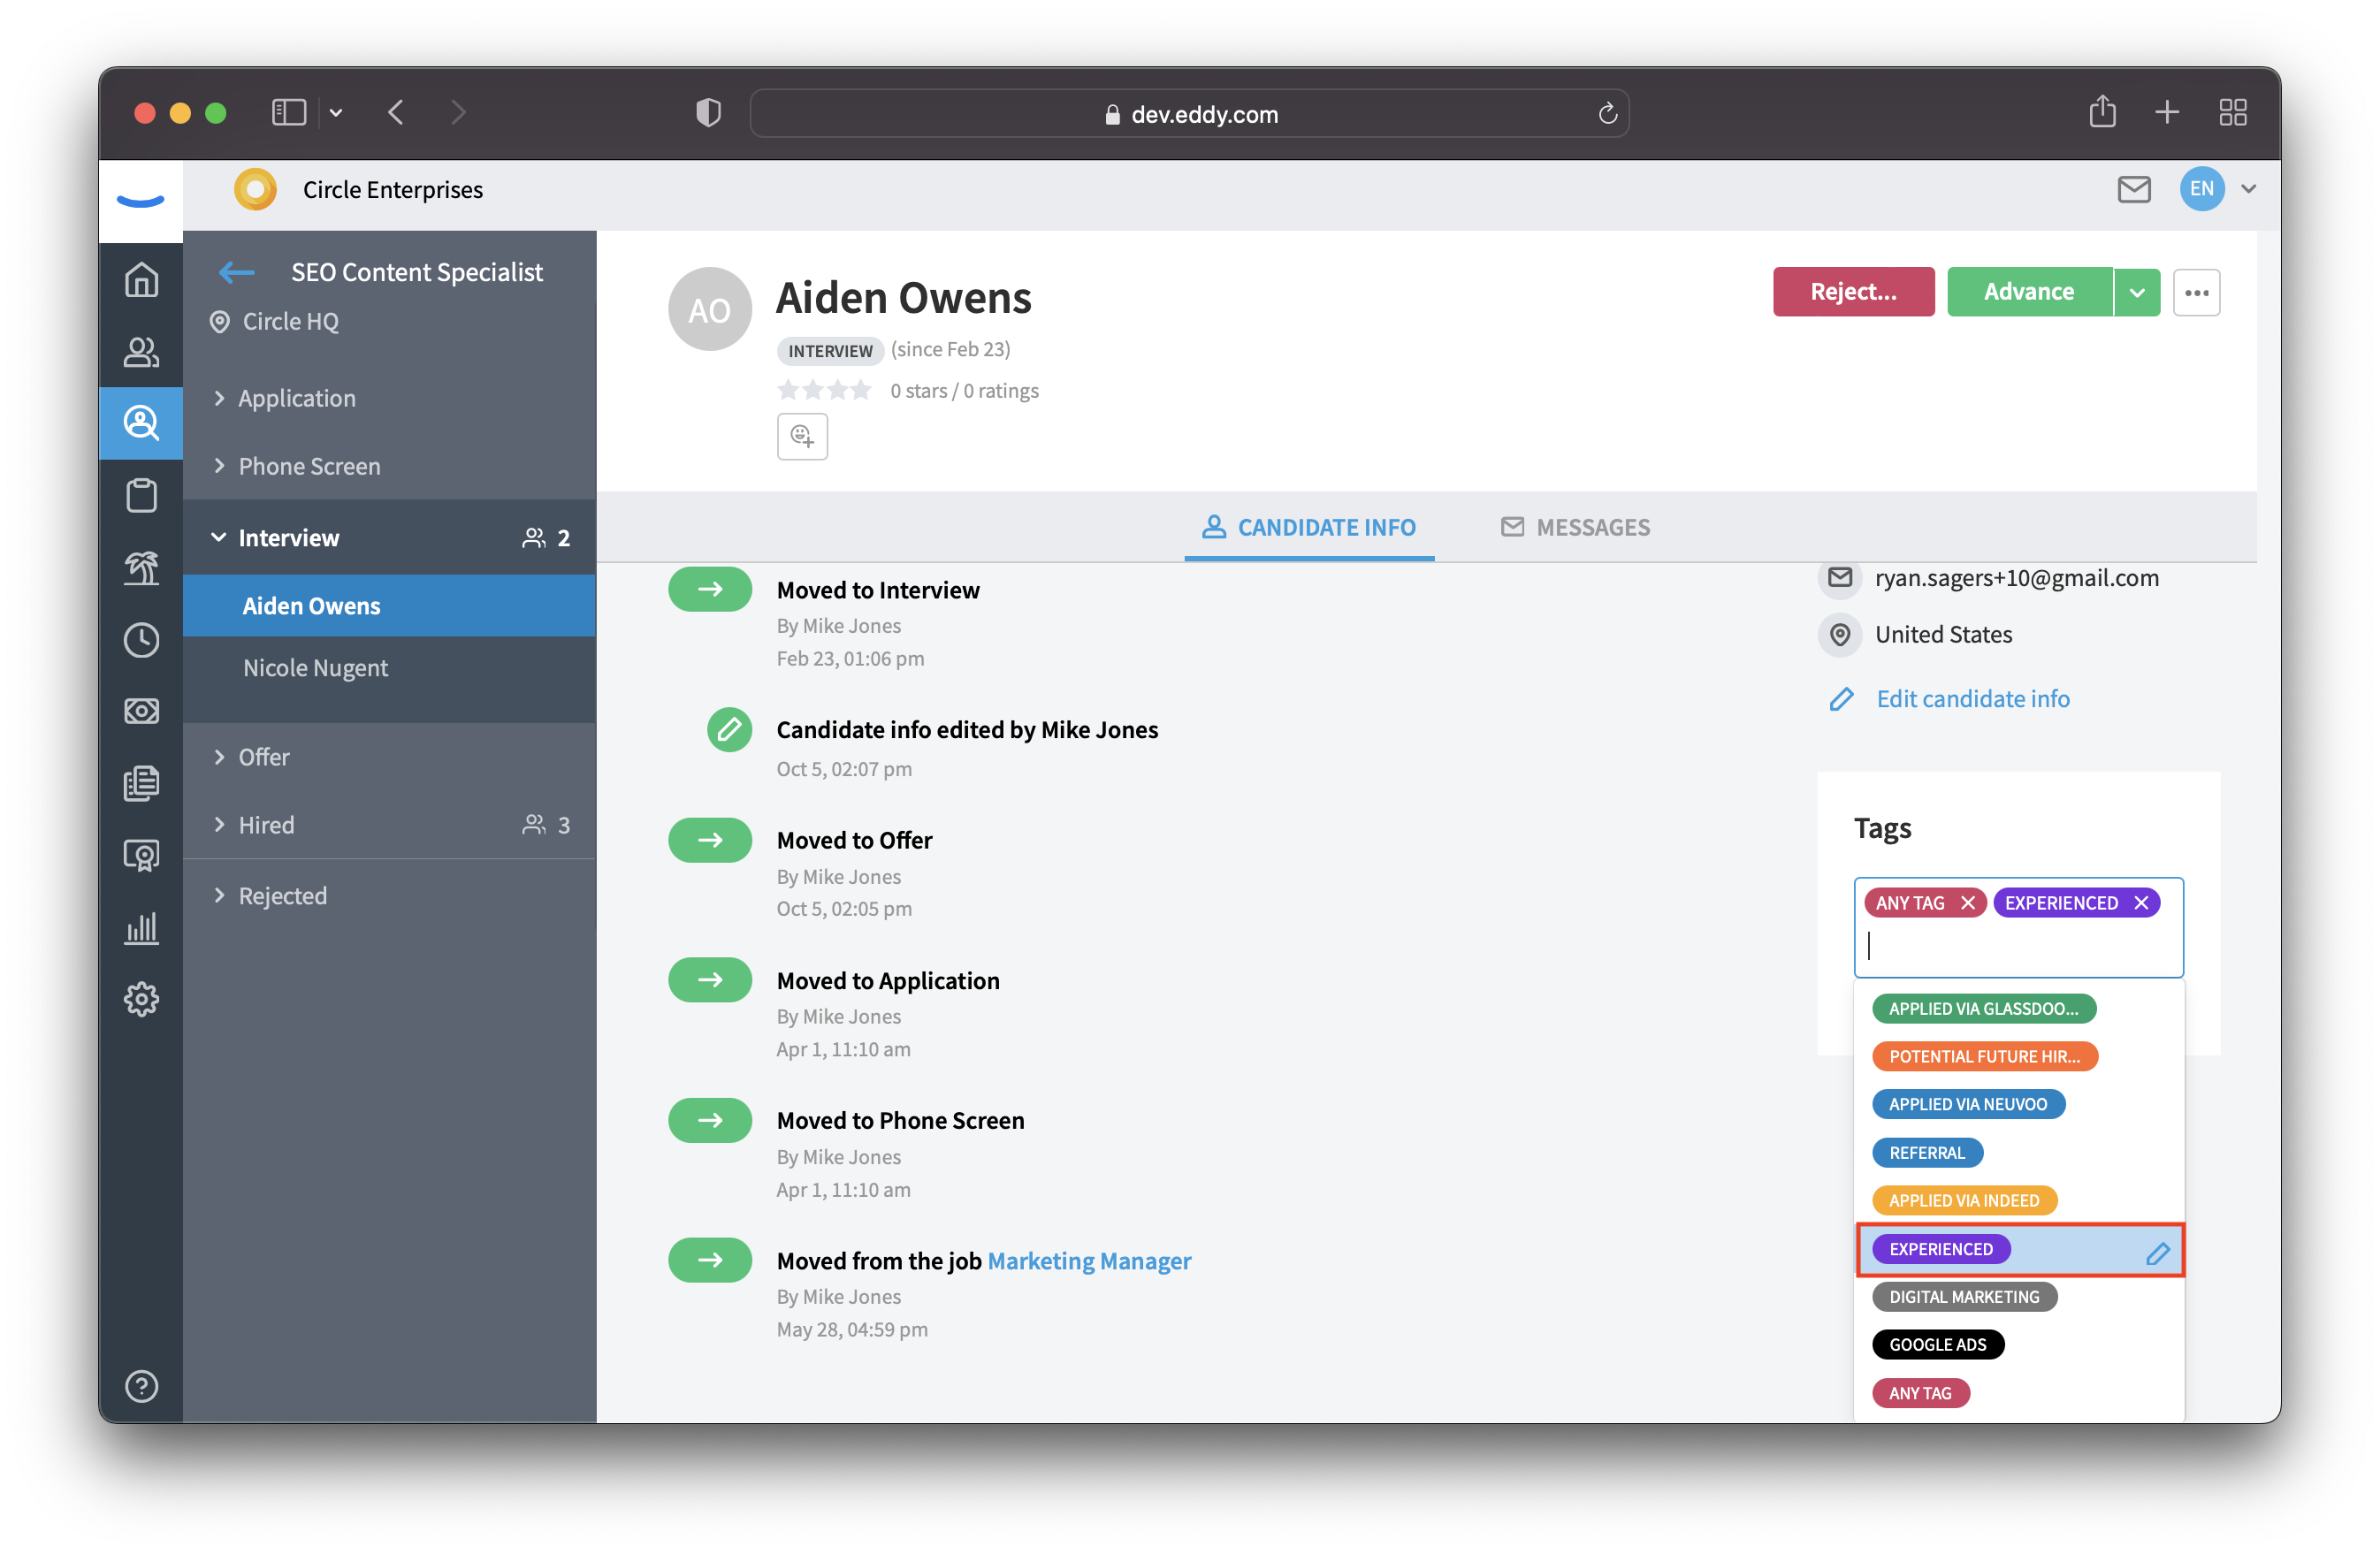Open the certificate training icon

point(141,855)
